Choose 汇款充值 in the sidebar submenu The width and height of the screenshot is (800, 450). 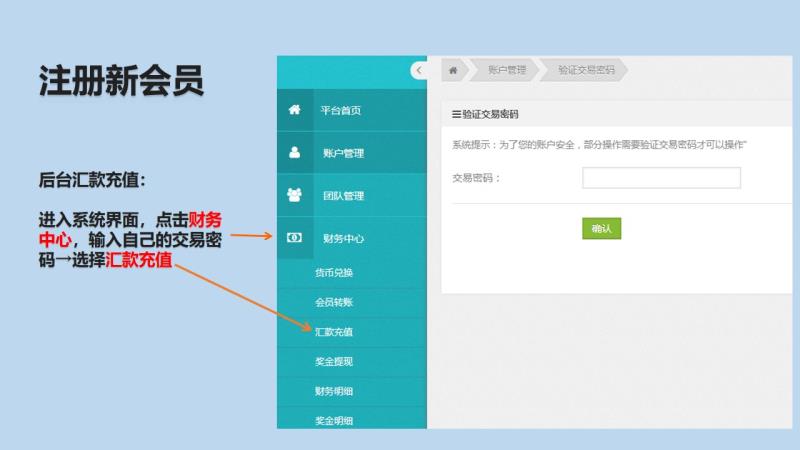click(x=334, y=332)
